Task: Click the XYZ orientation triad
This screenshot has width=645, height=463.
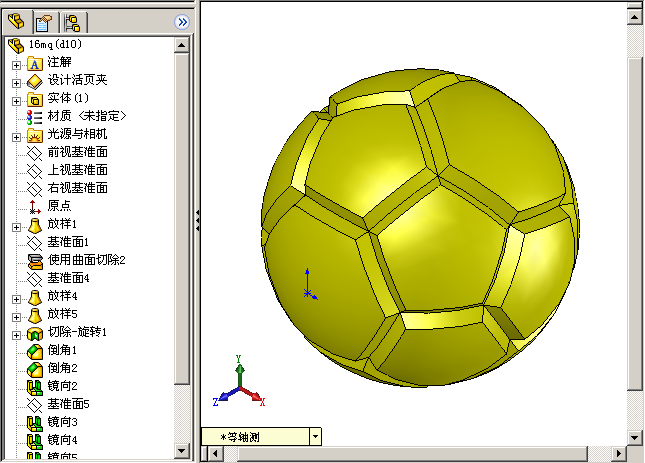Action: 239,381
